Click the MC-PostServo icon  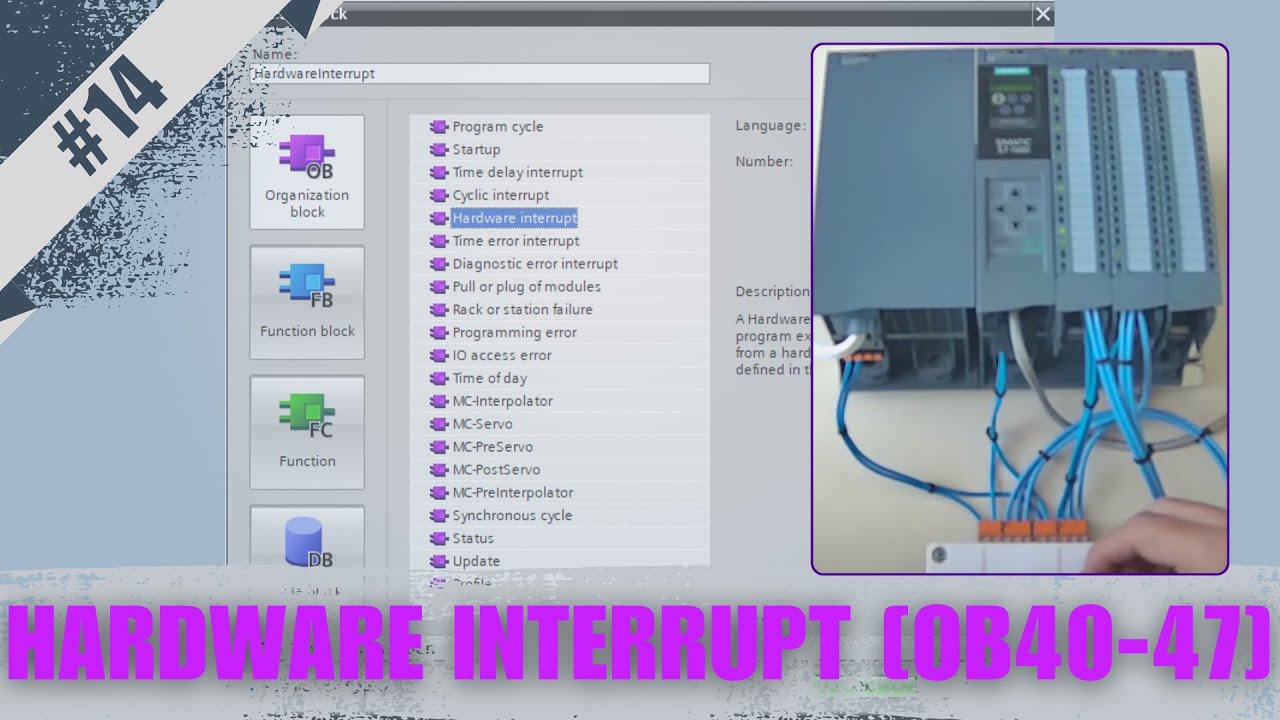438,470
